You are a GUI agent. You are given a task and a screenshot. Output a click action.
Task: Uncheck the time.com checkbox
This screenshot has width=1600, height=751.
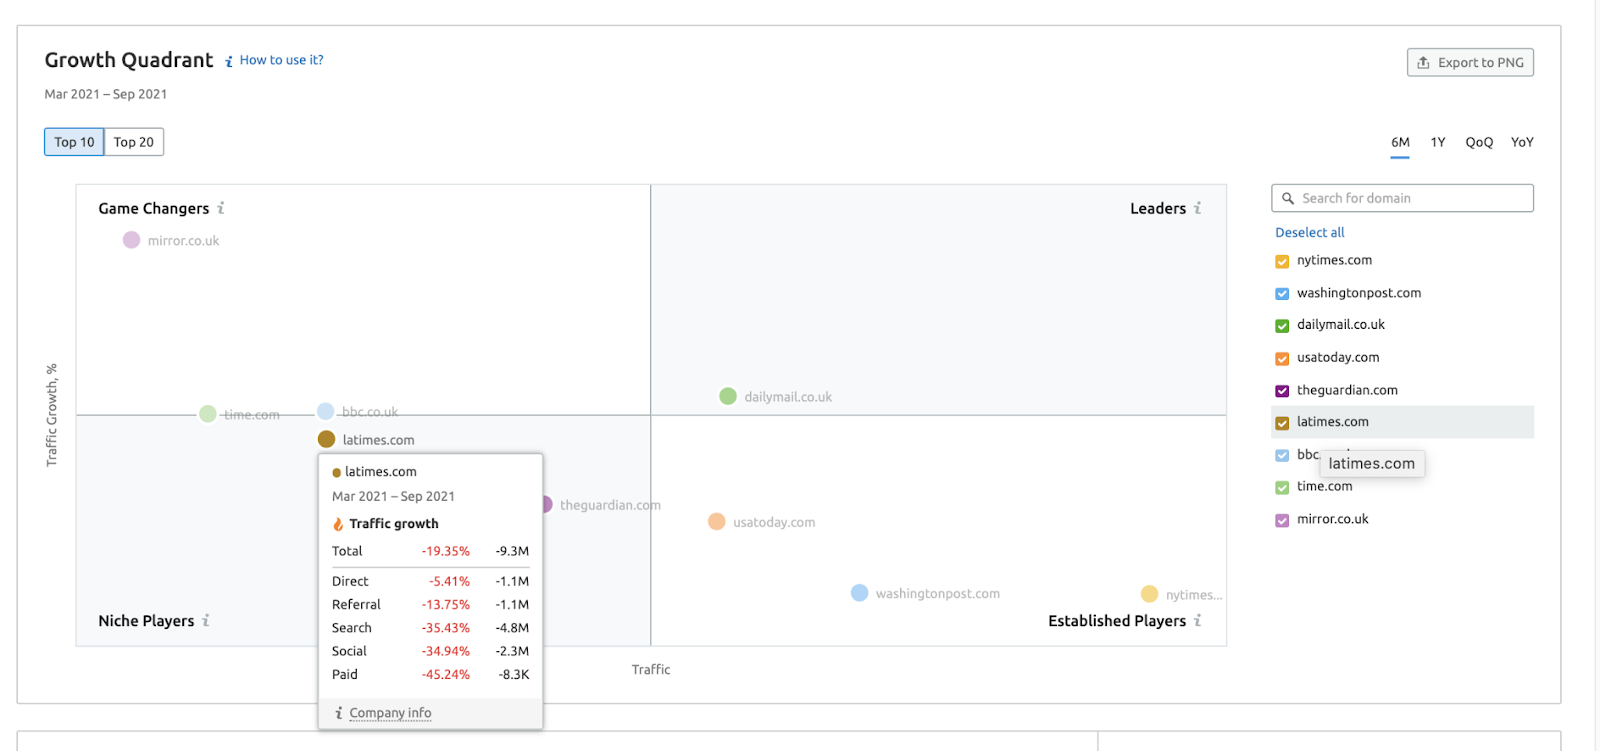click(x=1282, y=488)
